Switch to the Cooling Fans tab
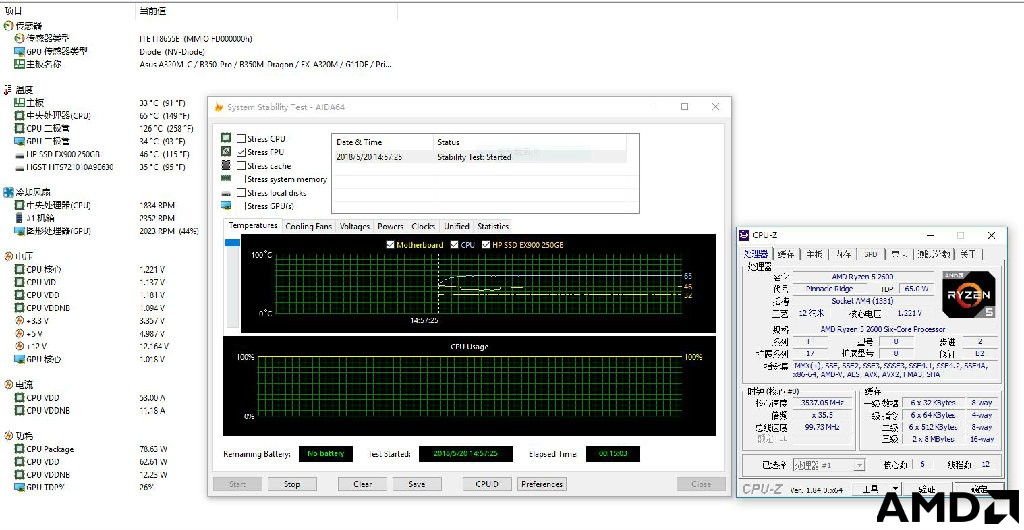This screenshot has height=530, width=1024. pos(309,226)
